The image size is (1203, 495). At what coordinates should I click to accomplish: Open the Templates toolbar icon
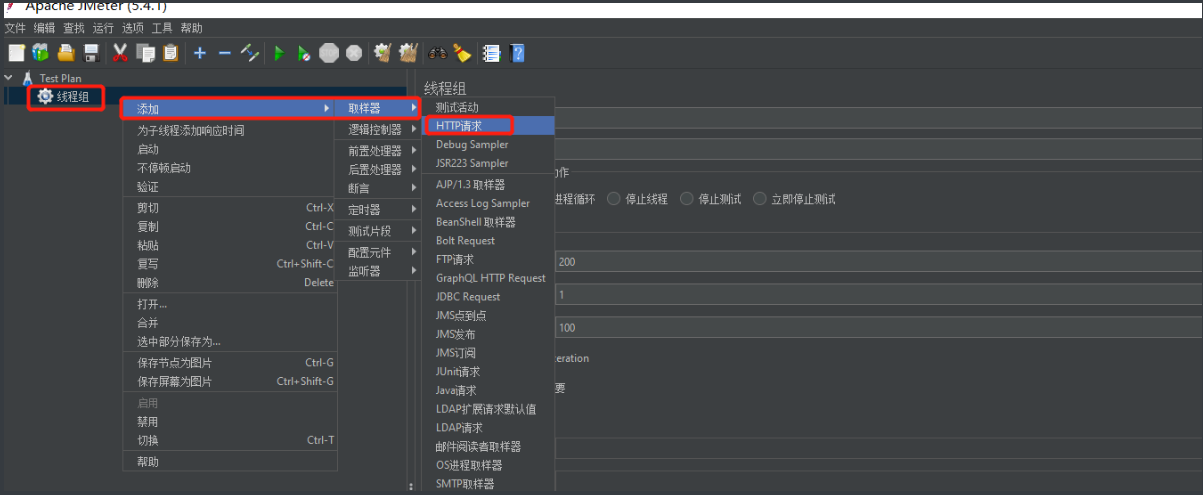[40, 53]
